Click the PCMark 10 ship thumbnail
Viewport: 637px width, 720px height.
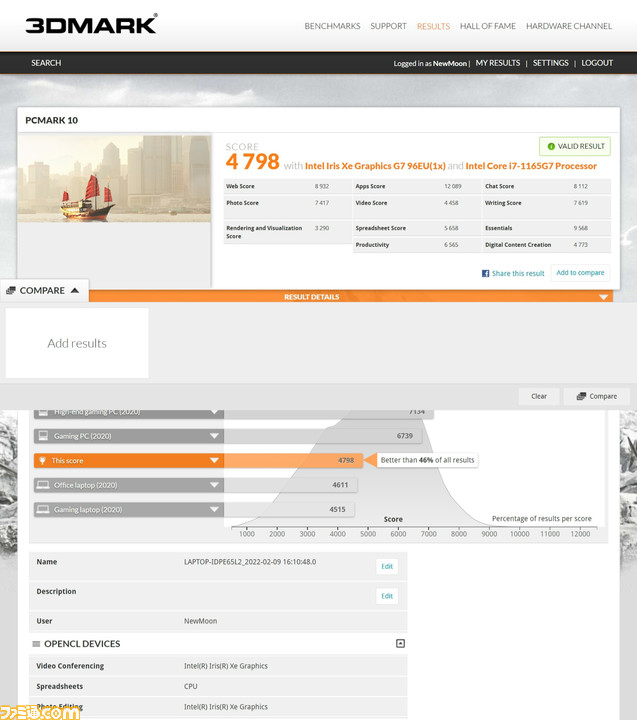[x=114, y=178]
